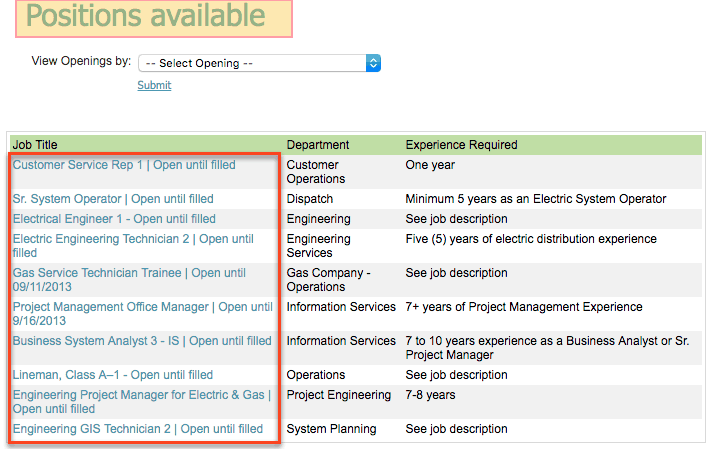Click the dropdown's blue arrow stepper
The image size is (708, 449).
(x=373, y=63)
